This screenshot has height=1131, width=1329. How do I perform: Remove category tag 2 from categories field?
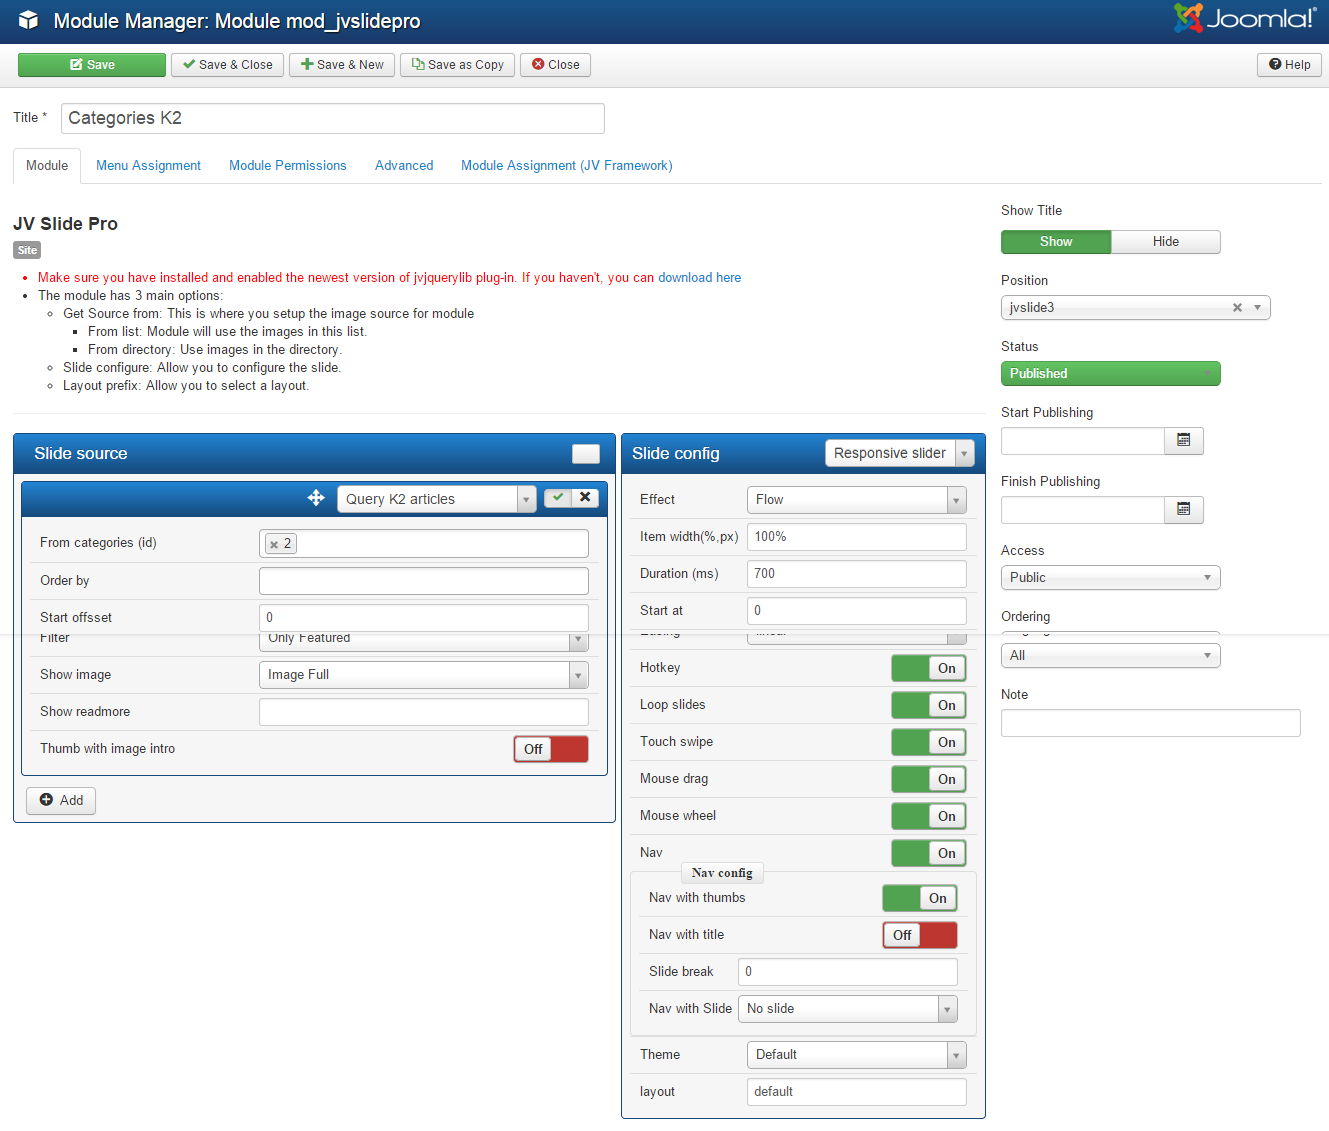[274, 544]
